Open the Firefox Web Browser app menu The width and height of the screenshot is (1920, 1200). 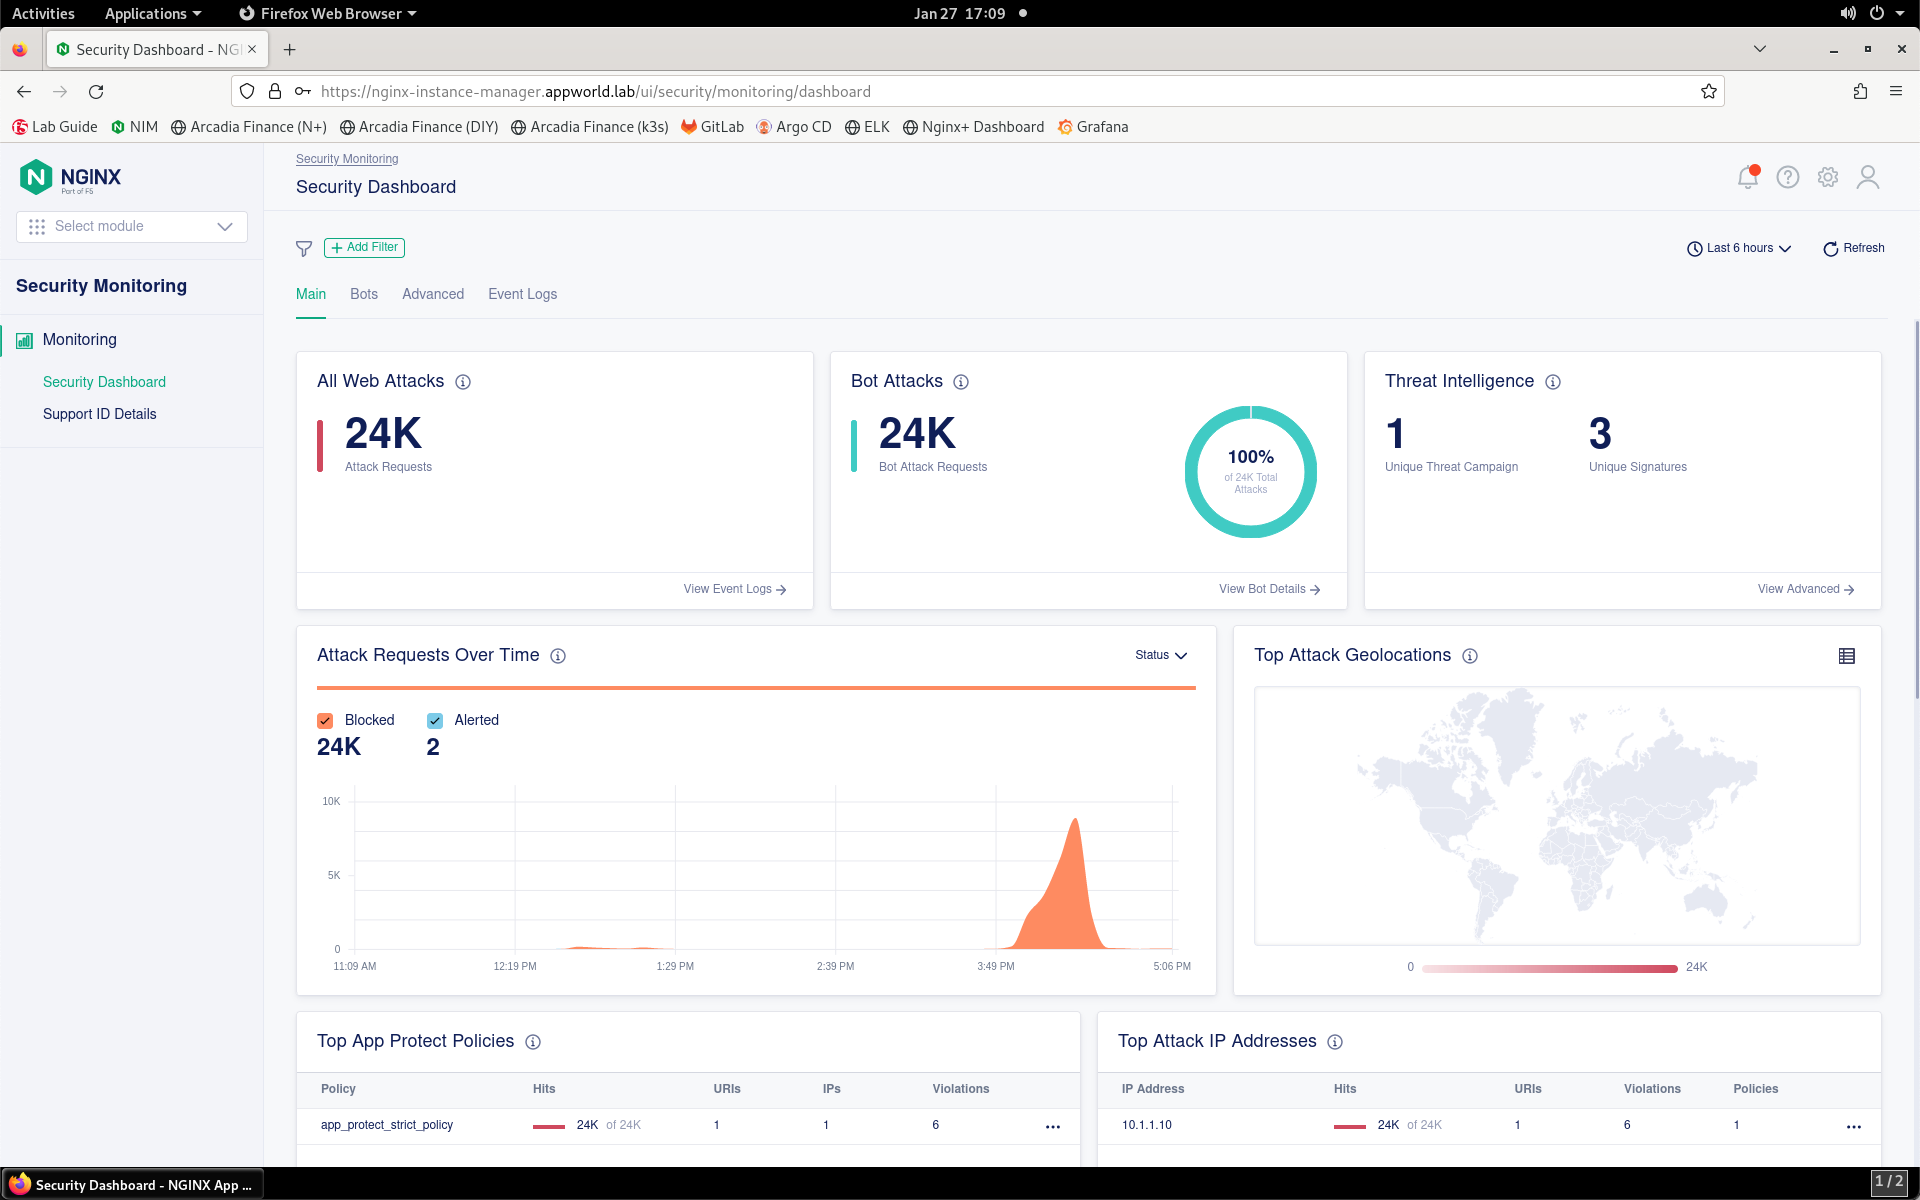[328, 14]
